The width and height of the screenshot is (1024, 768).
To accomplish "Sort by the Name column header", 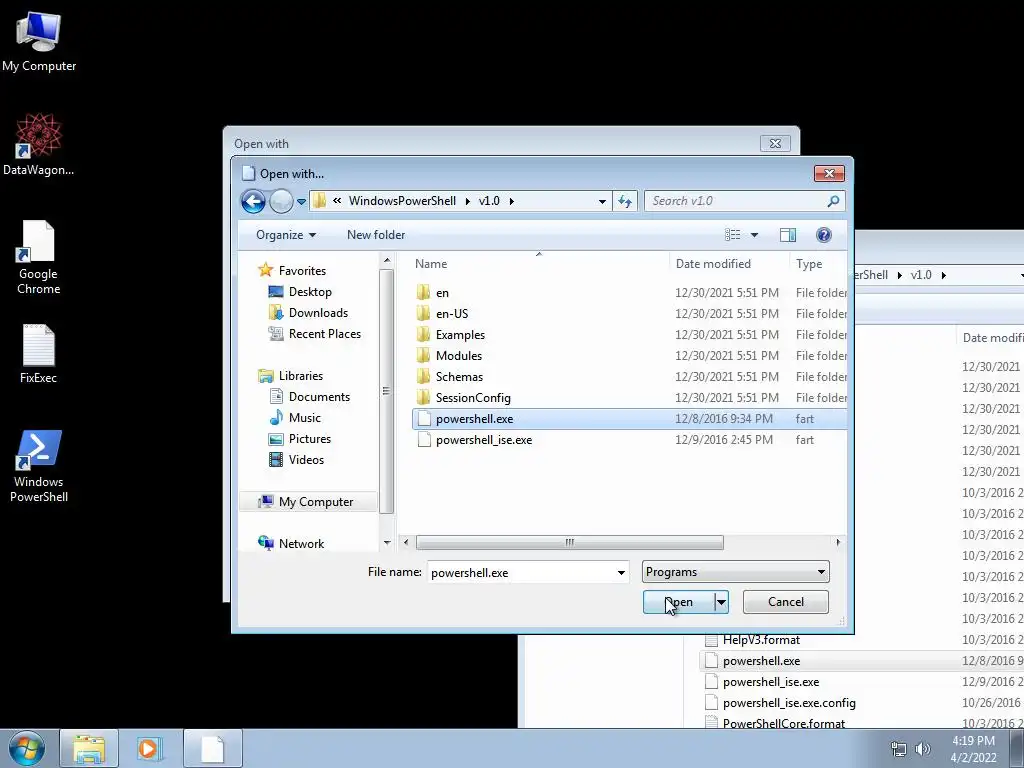I will point(539,264).
